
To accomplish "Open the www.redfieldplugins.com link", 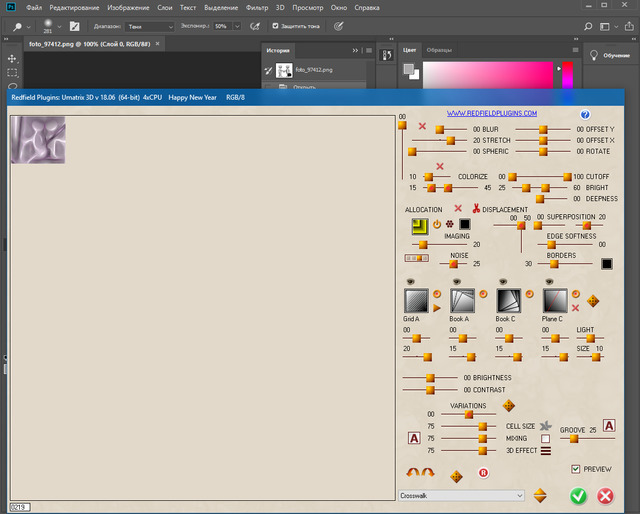I will pos(491,114).
